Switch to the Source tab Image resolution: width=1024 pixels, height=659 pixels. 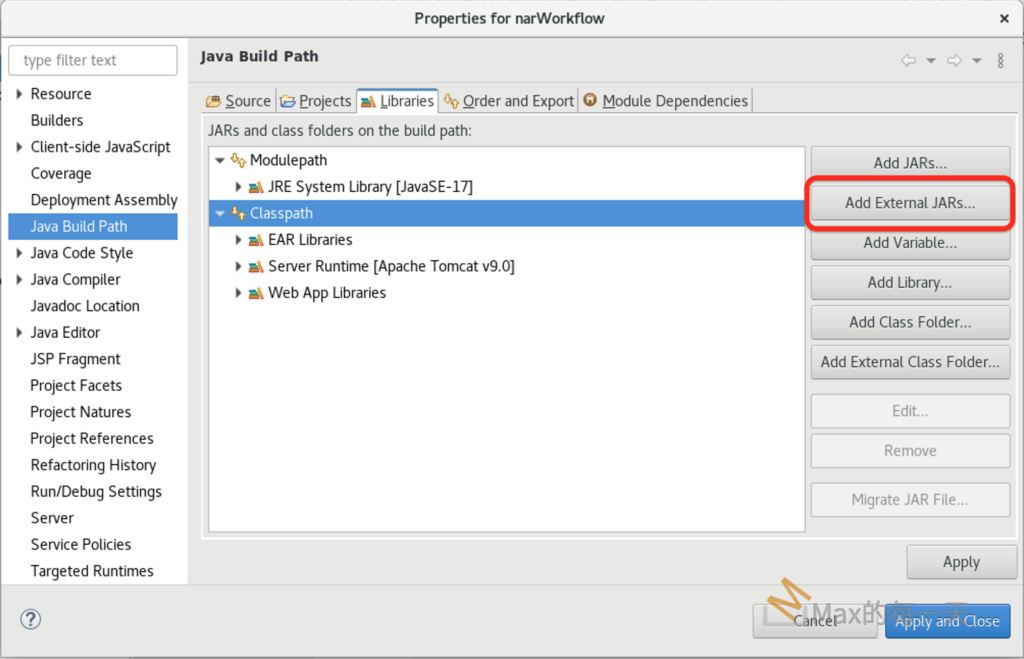click(x=238, y=101)
